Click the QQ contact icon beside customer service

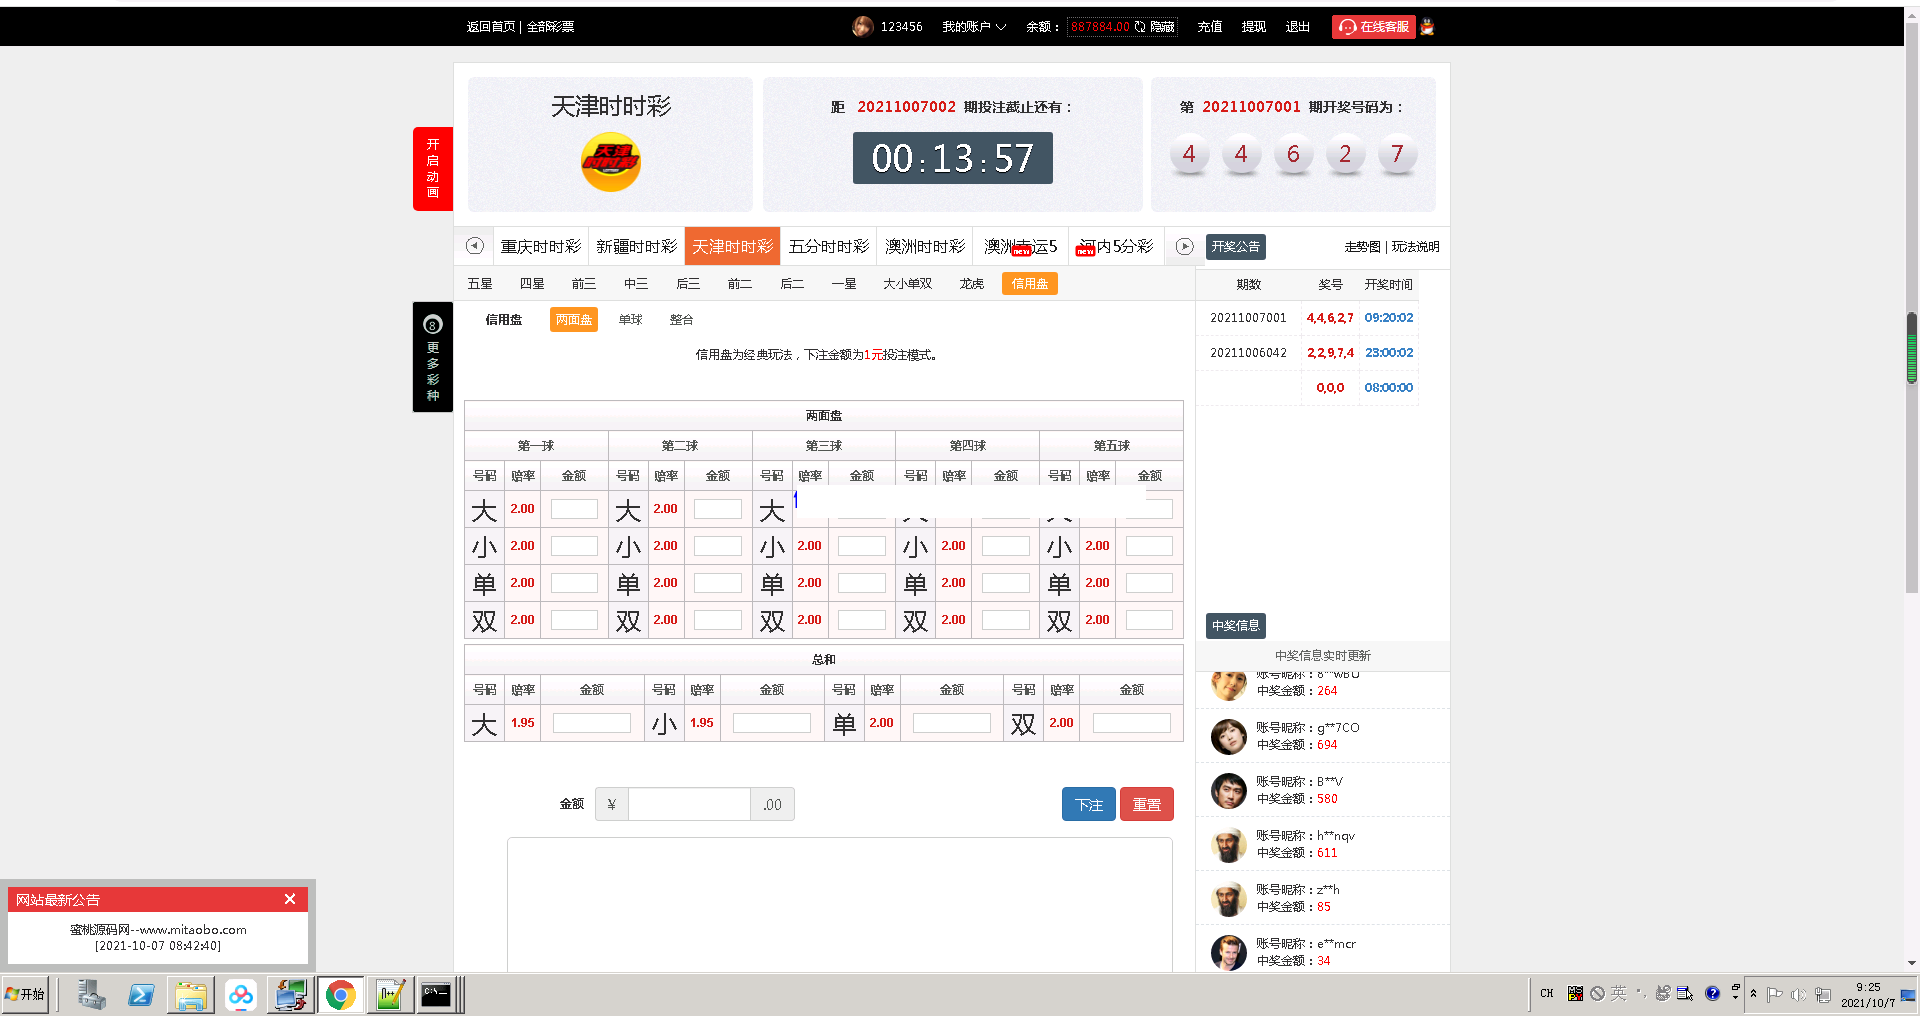pos(1425,27)
